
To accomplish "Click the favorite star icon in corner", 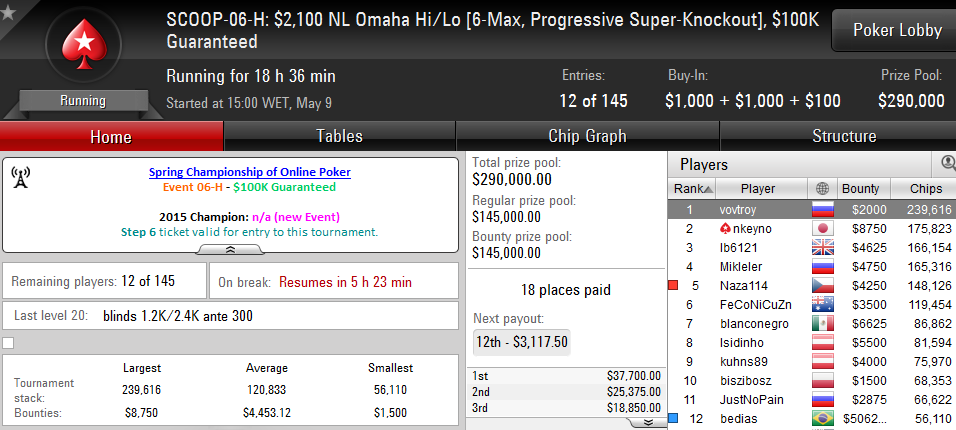I will coord(7,12).
